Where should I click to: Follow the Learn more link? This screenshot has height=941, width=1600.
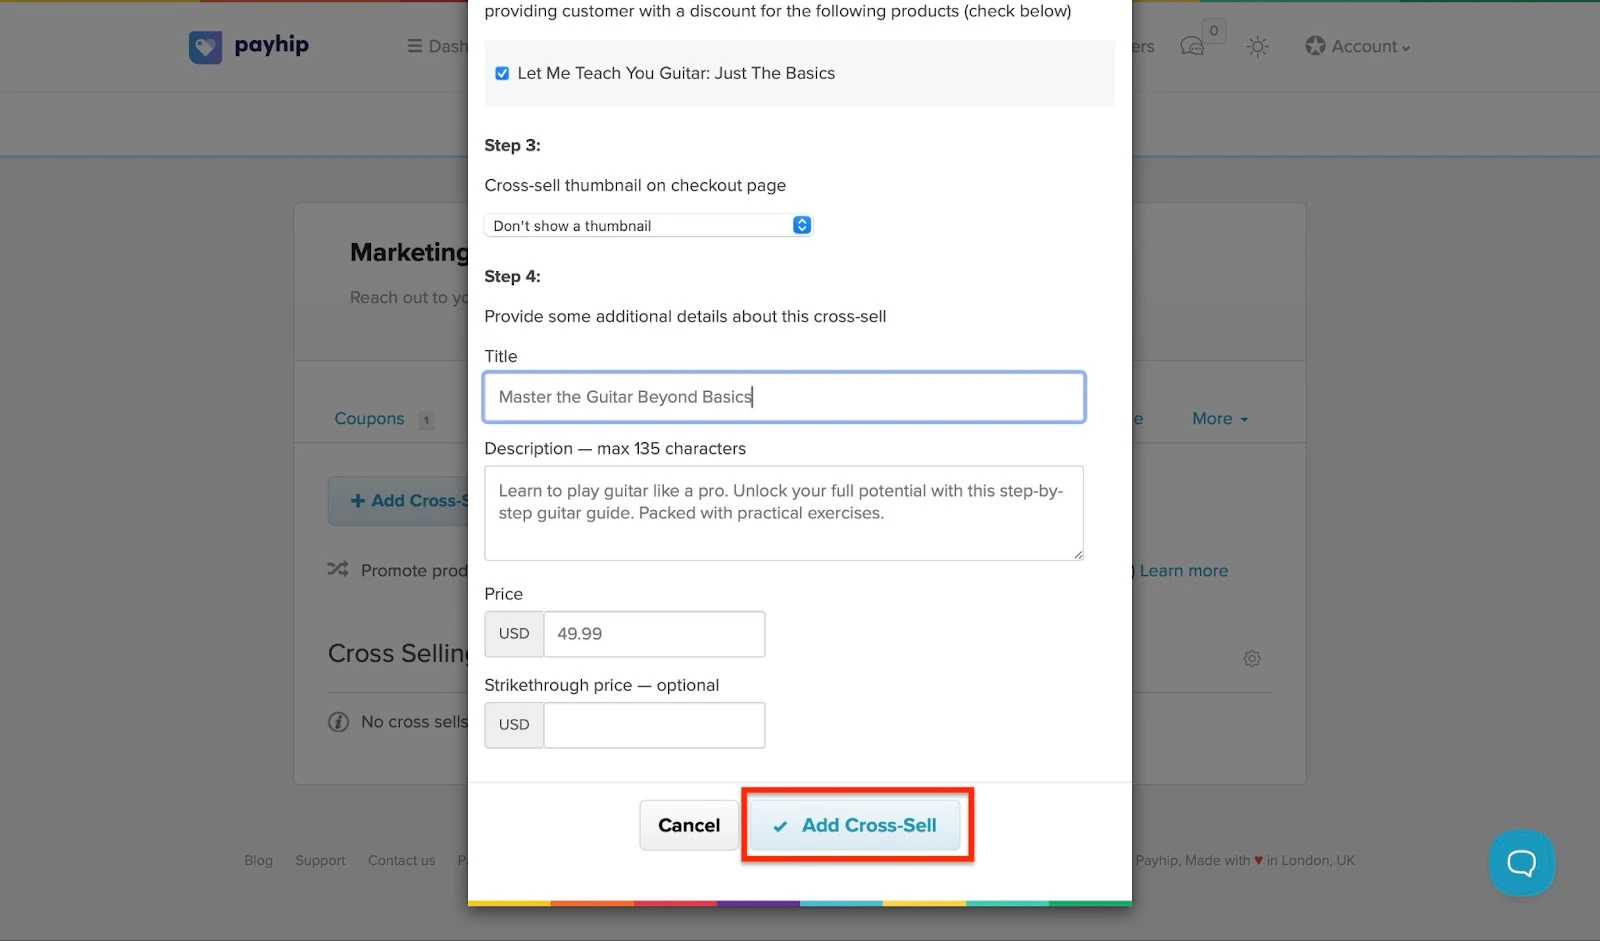tap(1184, 571)
